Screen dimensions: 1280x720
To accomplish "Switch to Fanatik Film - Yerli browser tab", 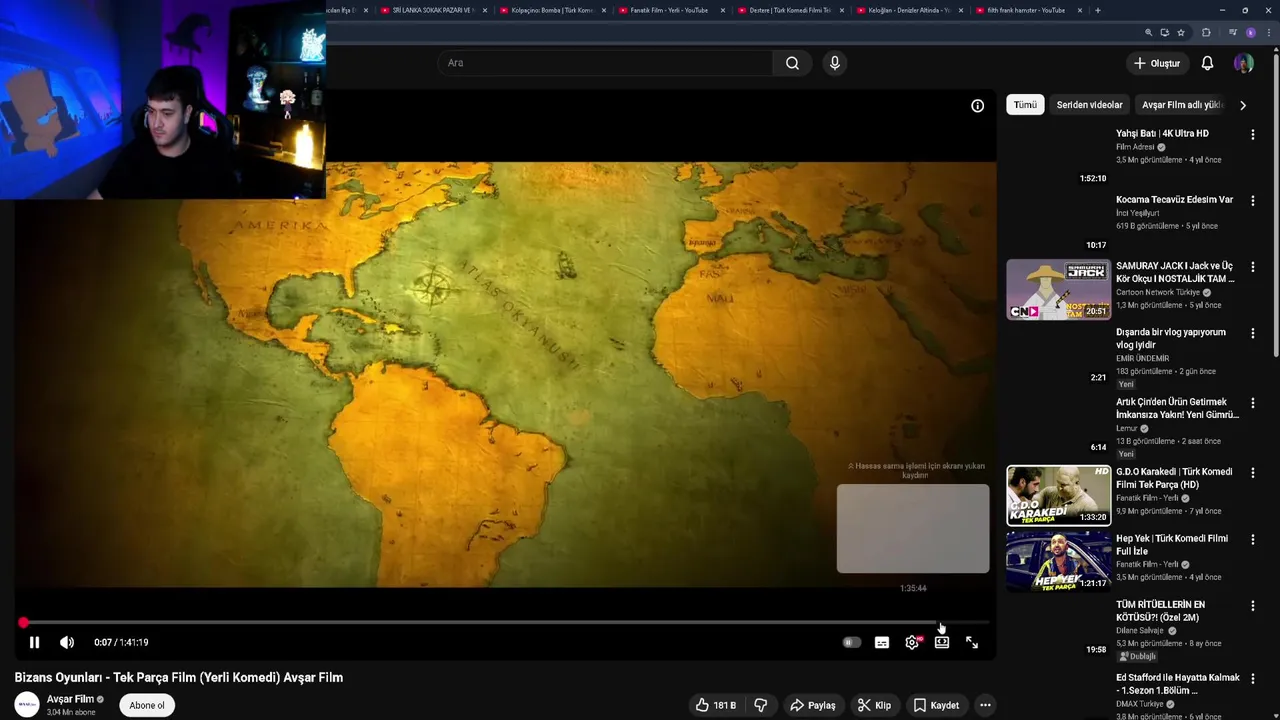I will 669,10.
